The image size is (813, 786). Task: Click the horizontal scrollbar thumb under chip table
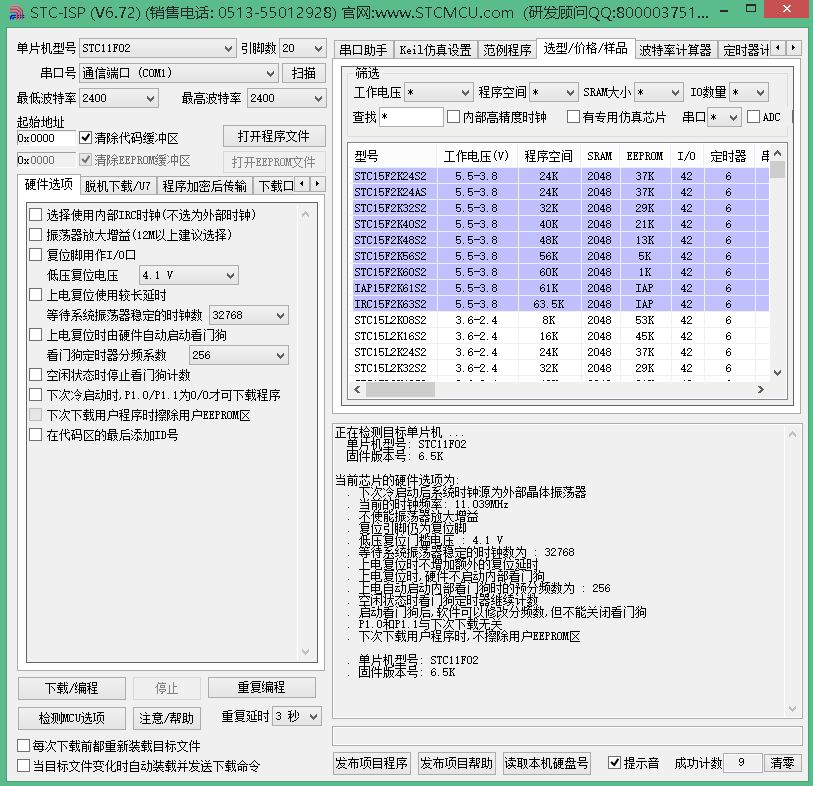click(401, 389)
